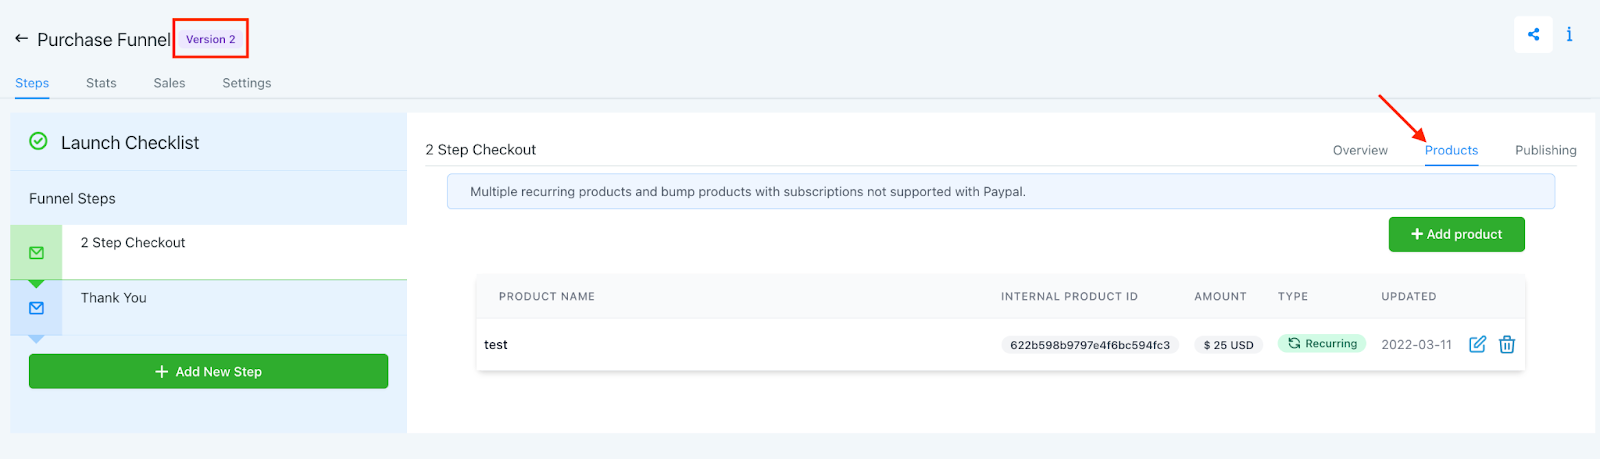Click the share icon button

coord(1533,35)
